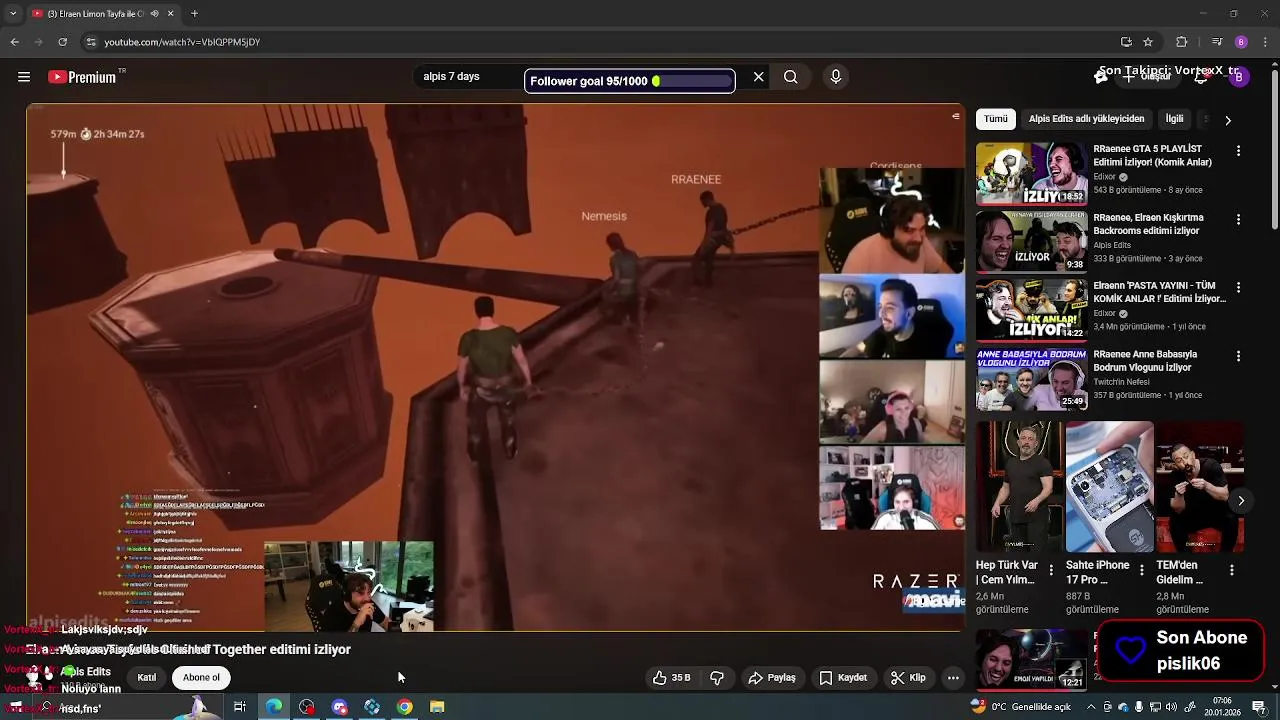Open the Anne Babasıyla Bodrum Vlogunu thumbnail
This screenshot has height=720, width=1280.
[1031, 379]
